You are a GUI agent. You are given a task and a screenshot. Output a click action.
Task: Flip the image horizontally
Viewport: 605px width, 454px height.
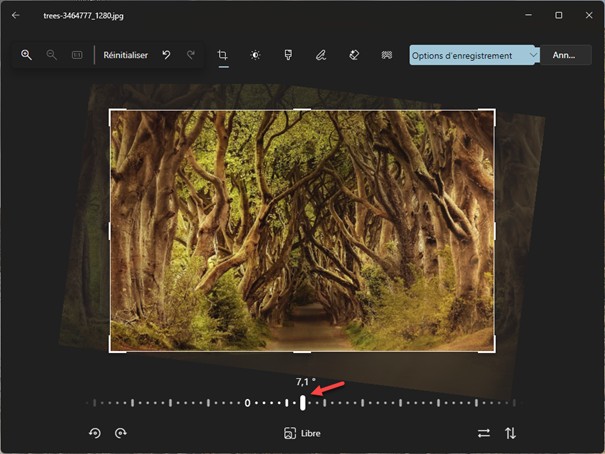tap(484, 433)
